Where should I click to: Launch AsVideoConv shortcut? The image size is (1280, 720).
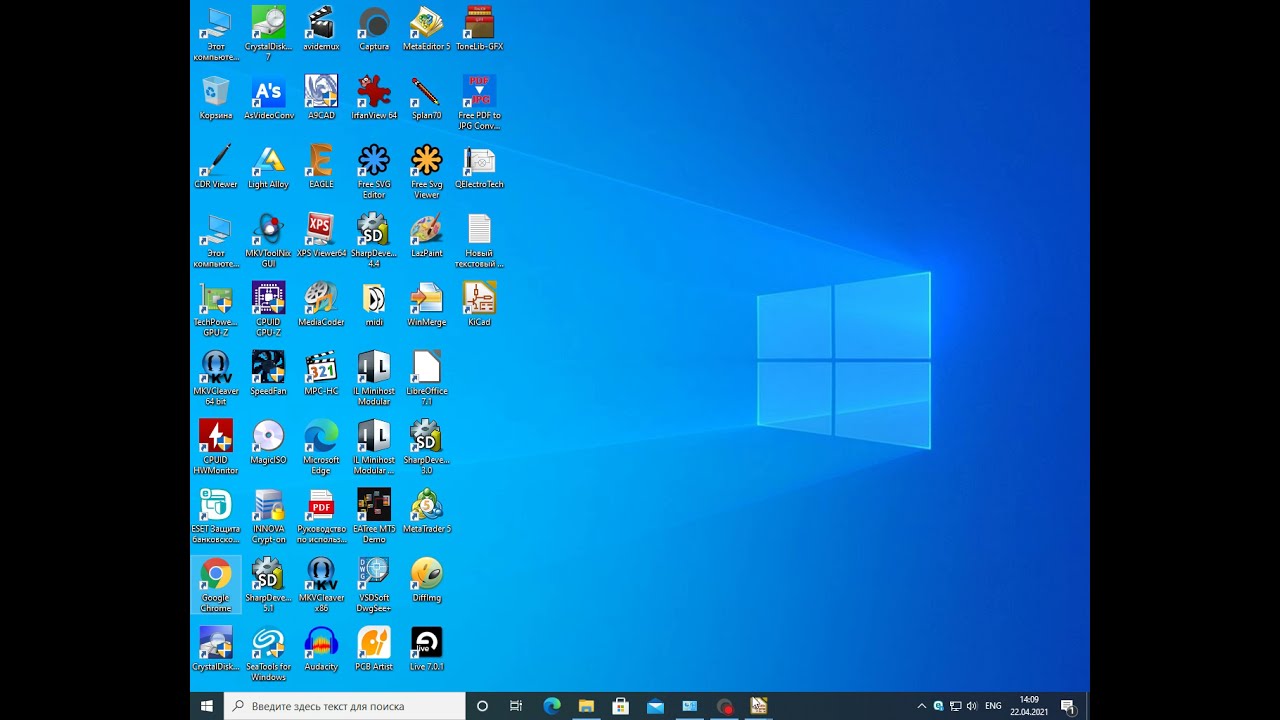click(x=269, y=98)
